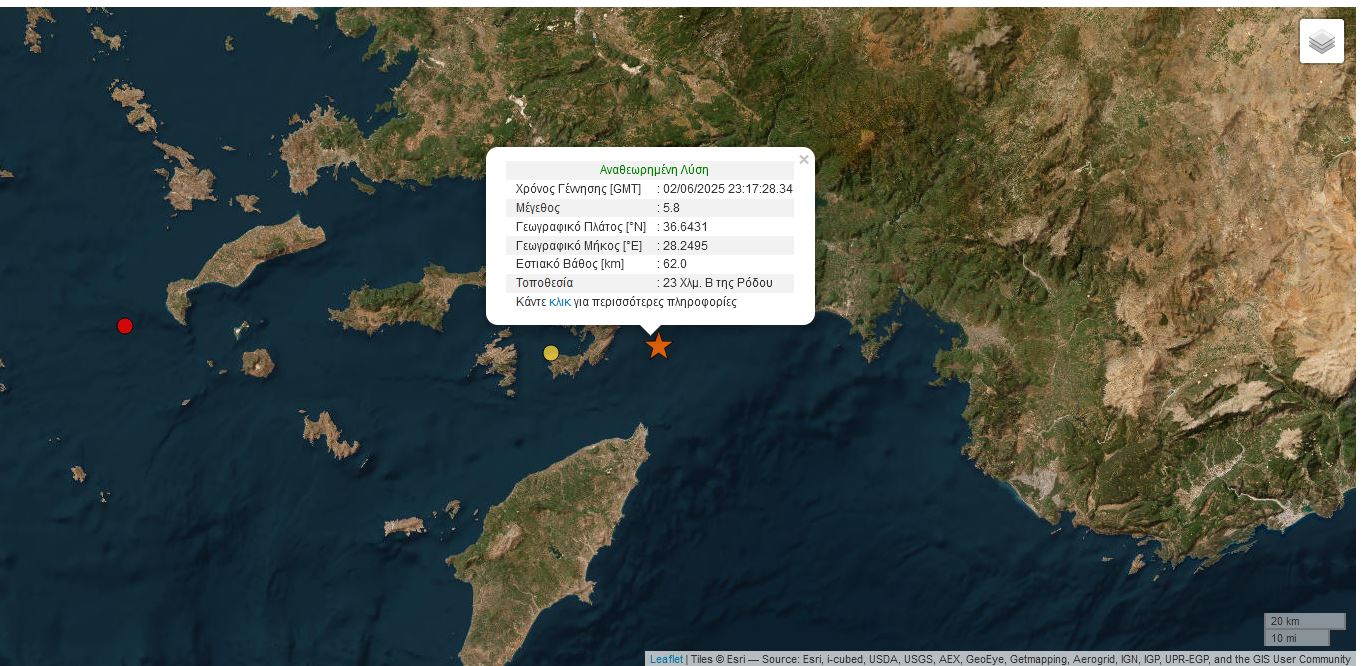Click the magnitude value 5.8
The image size is (1361, 666).
click(671, 208)
